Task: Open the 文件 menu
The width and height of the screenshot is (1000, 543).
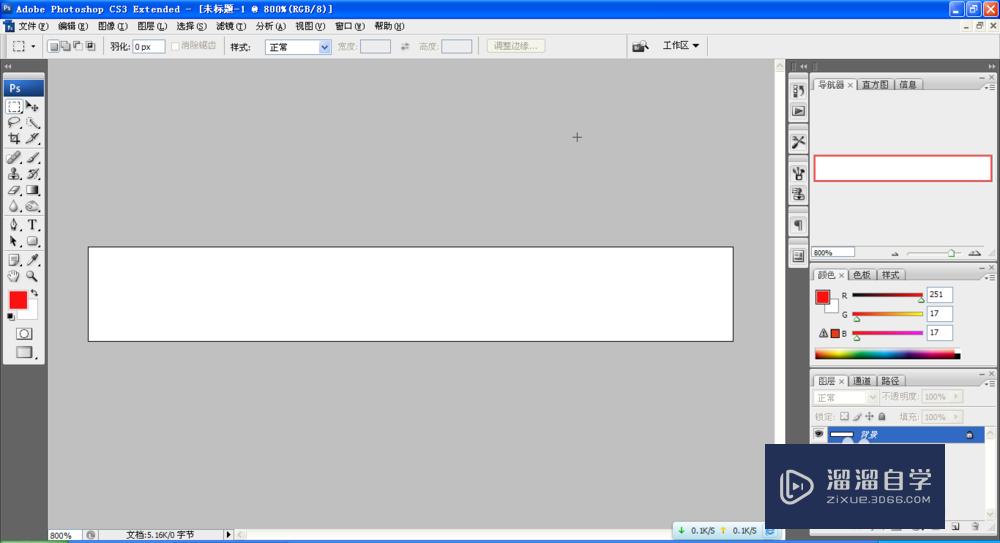Action: click(33, 26)
